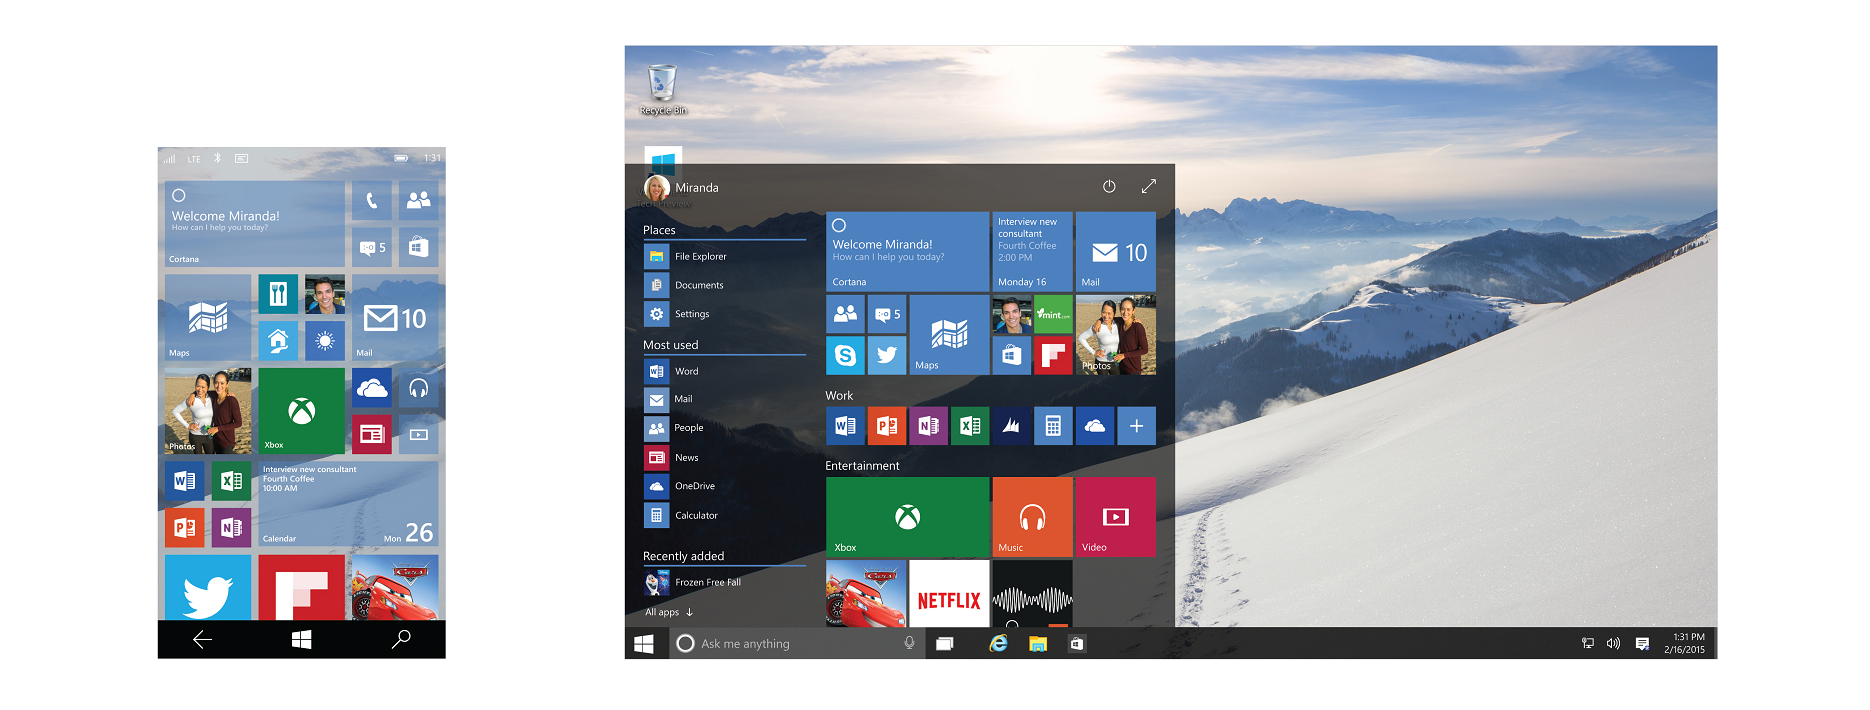The image size is (1870, 710).
Task: Tap the Search magnifier on the phone
Action: (401, 639)
